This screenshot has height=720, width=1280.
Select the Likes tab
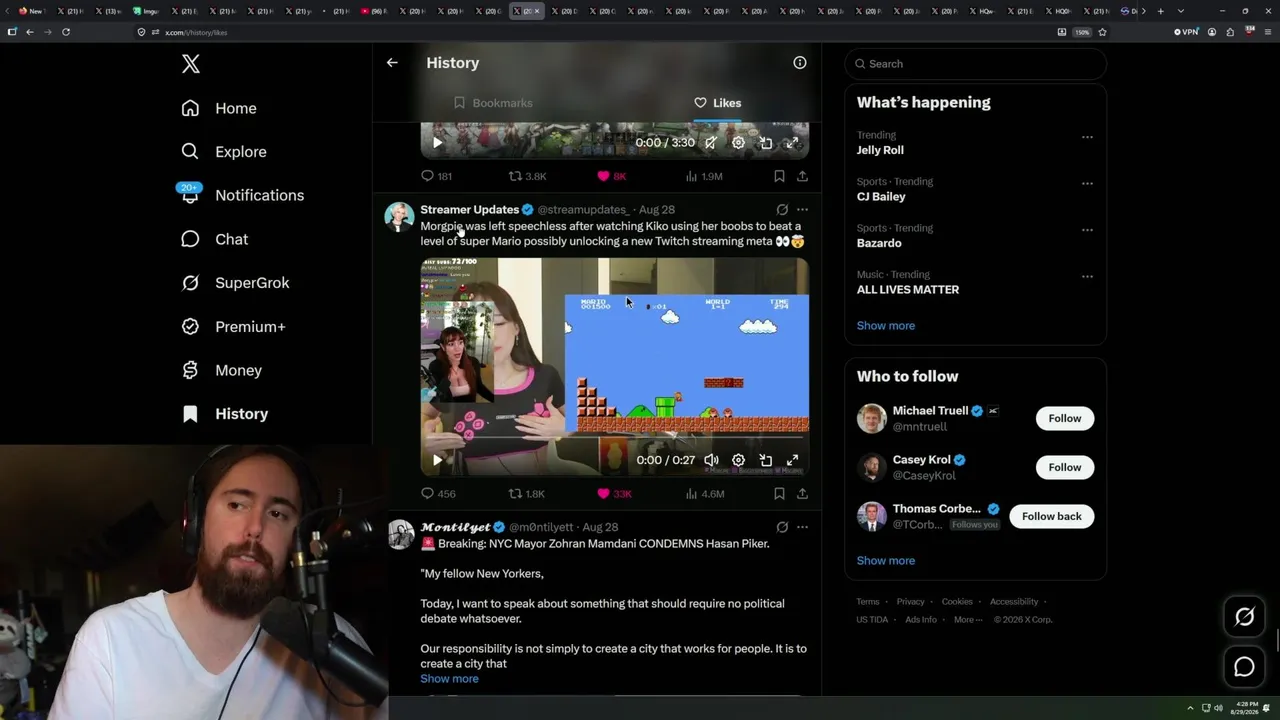(717, 103)
